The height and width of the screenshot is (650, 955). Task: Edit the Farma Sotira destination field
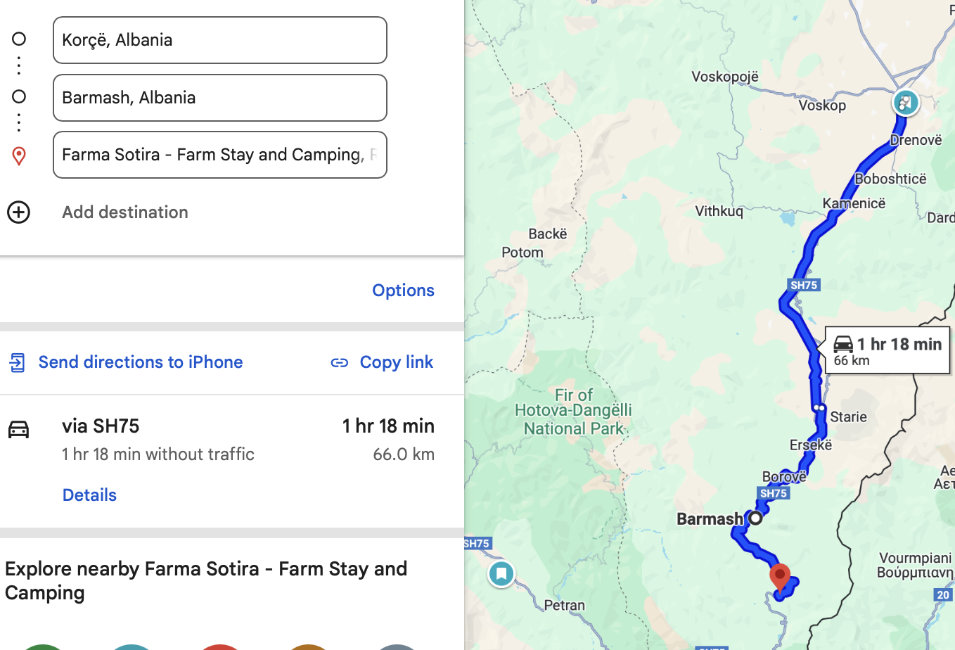pyautogui.click(x=219, y=155)
